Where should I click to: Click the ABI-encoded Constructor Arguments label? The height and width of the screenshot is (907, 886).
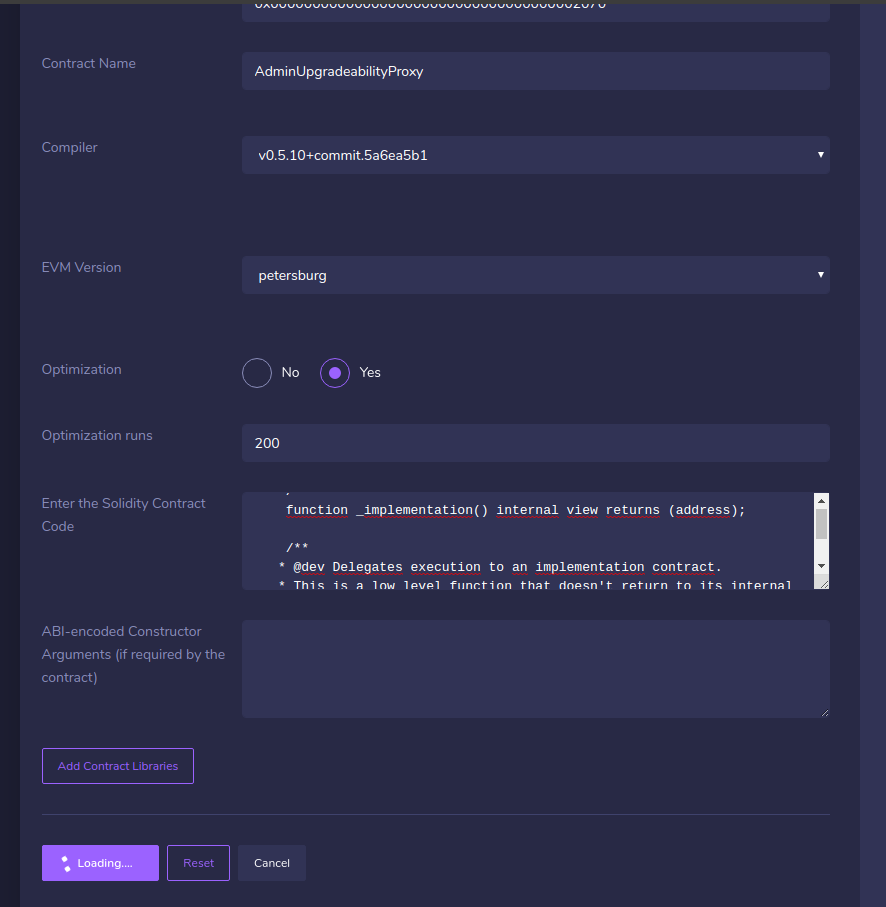tap(133, 654)
